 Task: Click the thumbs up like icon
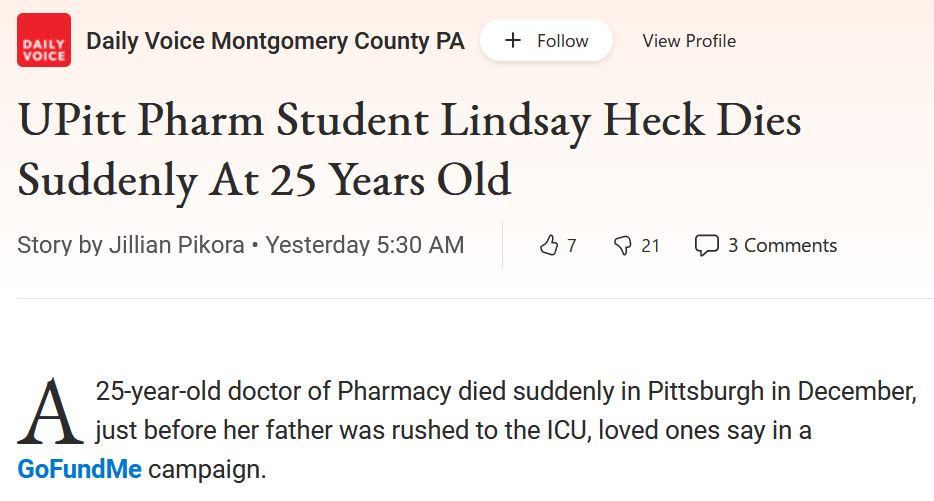coord(549,245)
